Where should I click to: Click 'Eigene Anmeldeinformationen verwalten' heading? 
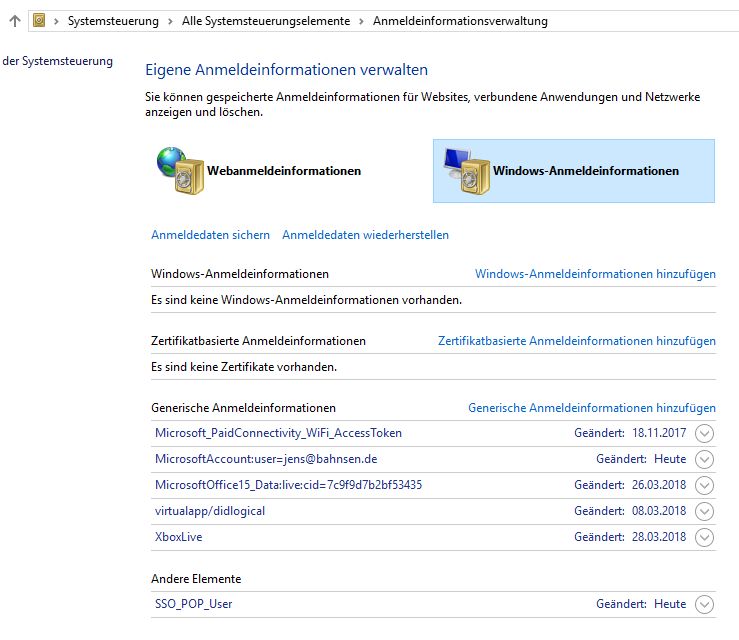tap(286, 70)
